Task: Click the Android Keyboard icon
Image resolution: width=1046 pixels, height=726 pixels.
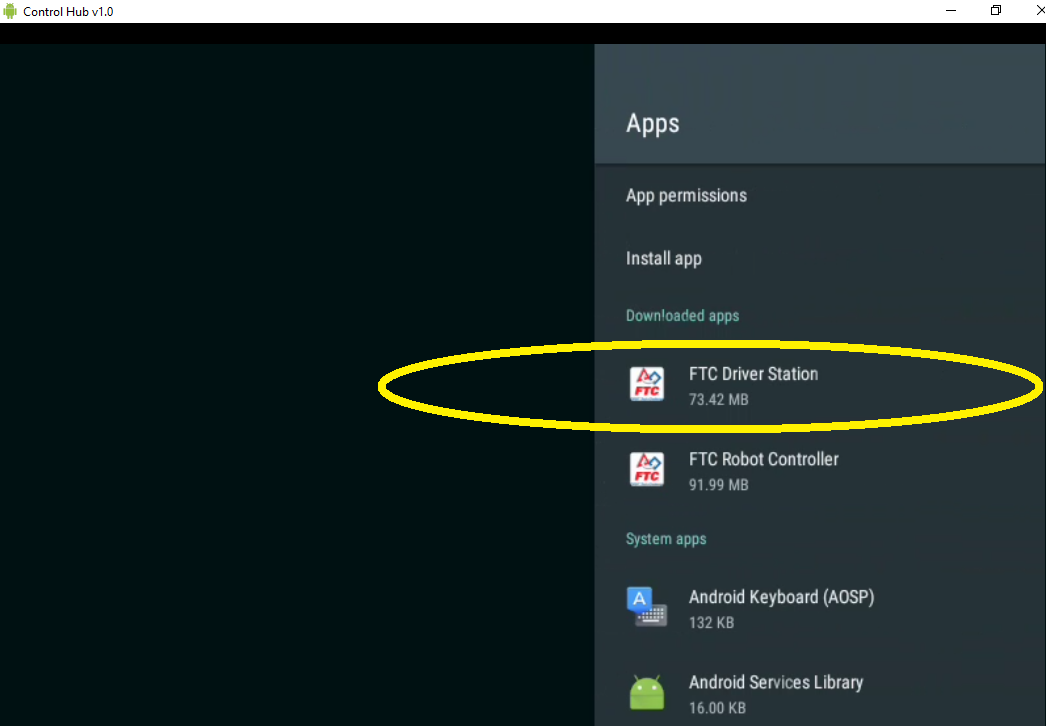Action: (646, 607)
